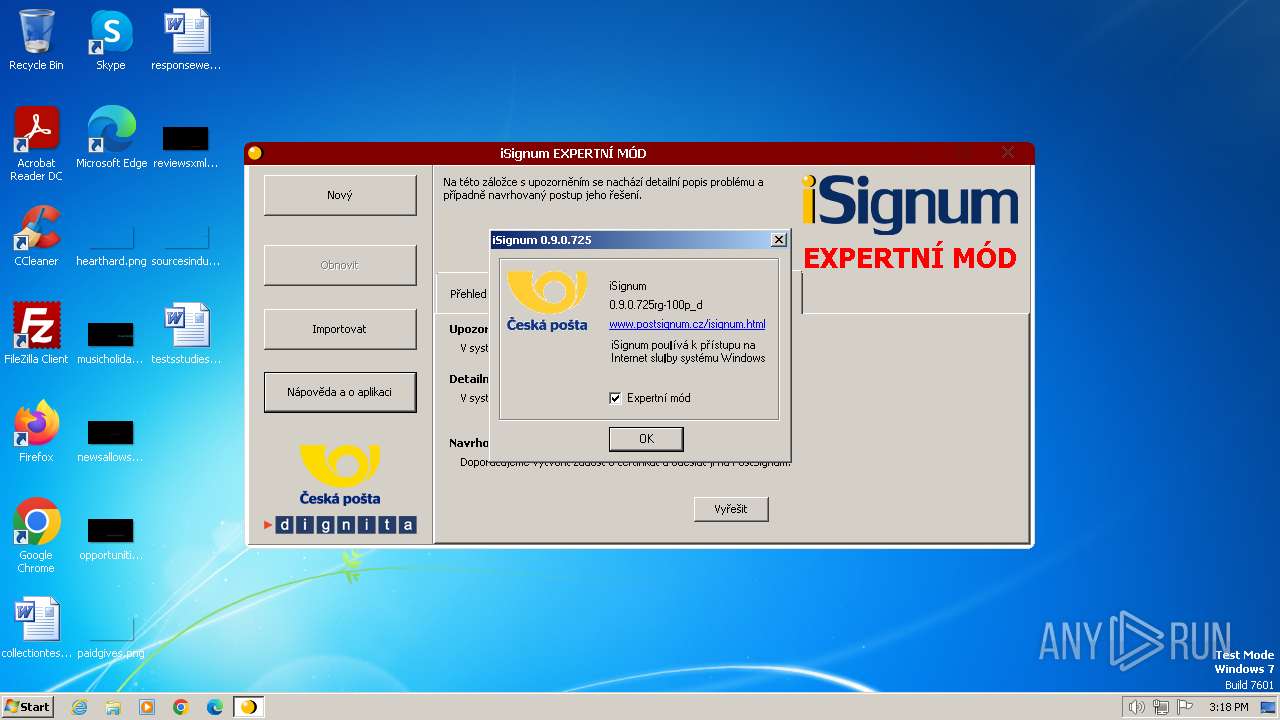Open the Firefox desktop shortcut

tap(36, 432)
